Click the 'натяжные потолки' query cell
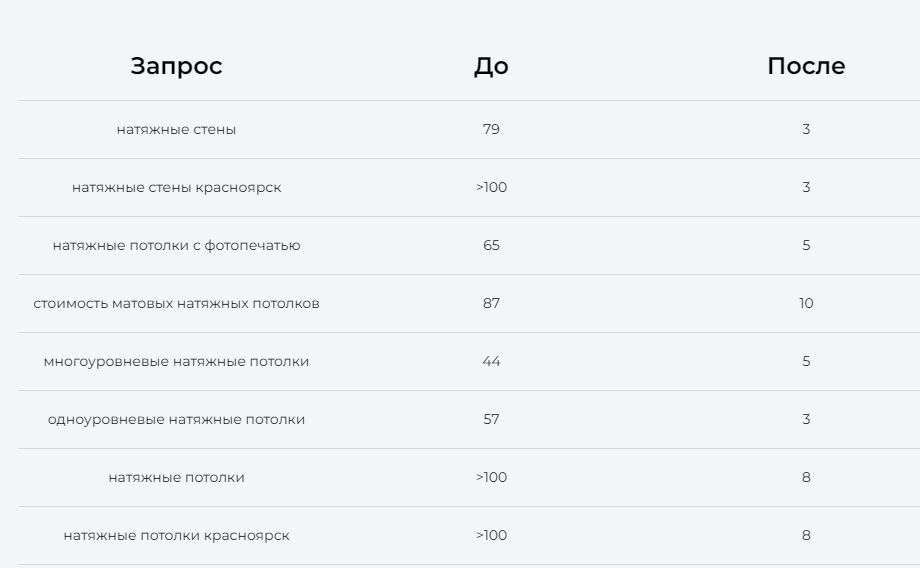The width and height of the screenshot is (920, 568). coord(176,477)
